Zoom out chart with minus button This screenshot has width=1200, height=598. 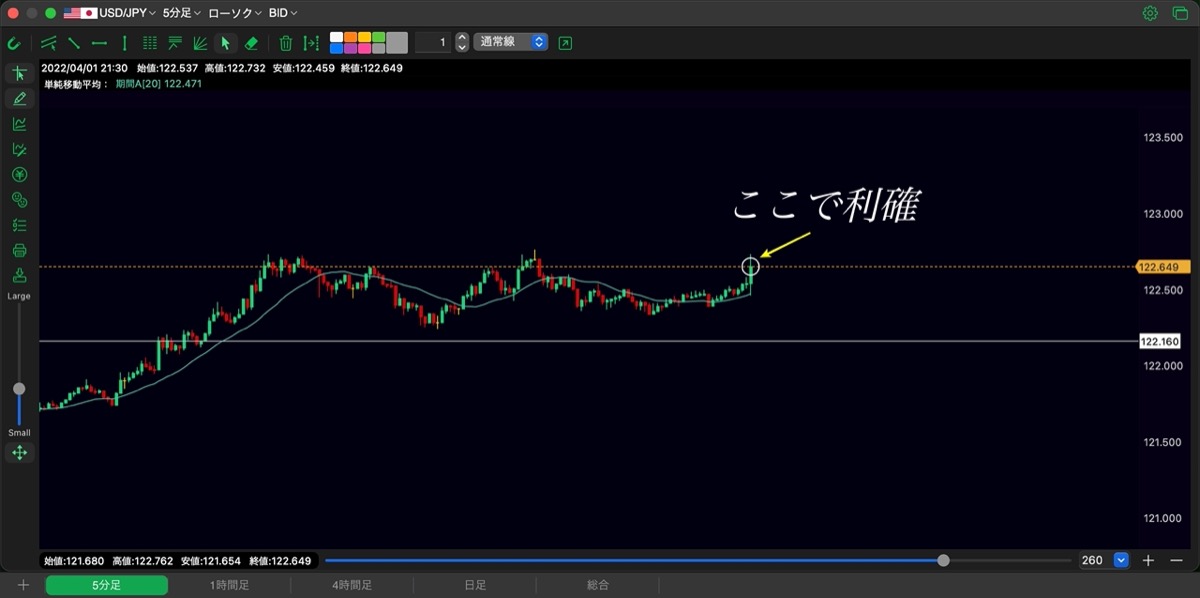click(1176, 561)
